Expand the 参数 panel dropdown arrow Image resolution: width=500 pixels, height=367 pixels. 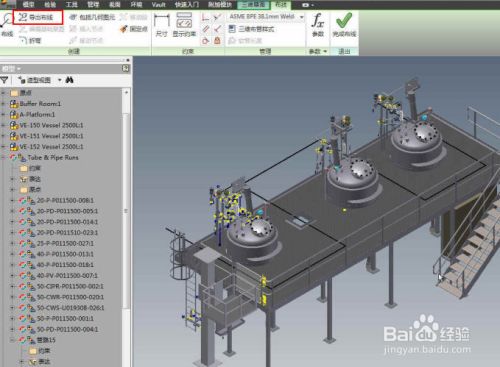(325, 51)
